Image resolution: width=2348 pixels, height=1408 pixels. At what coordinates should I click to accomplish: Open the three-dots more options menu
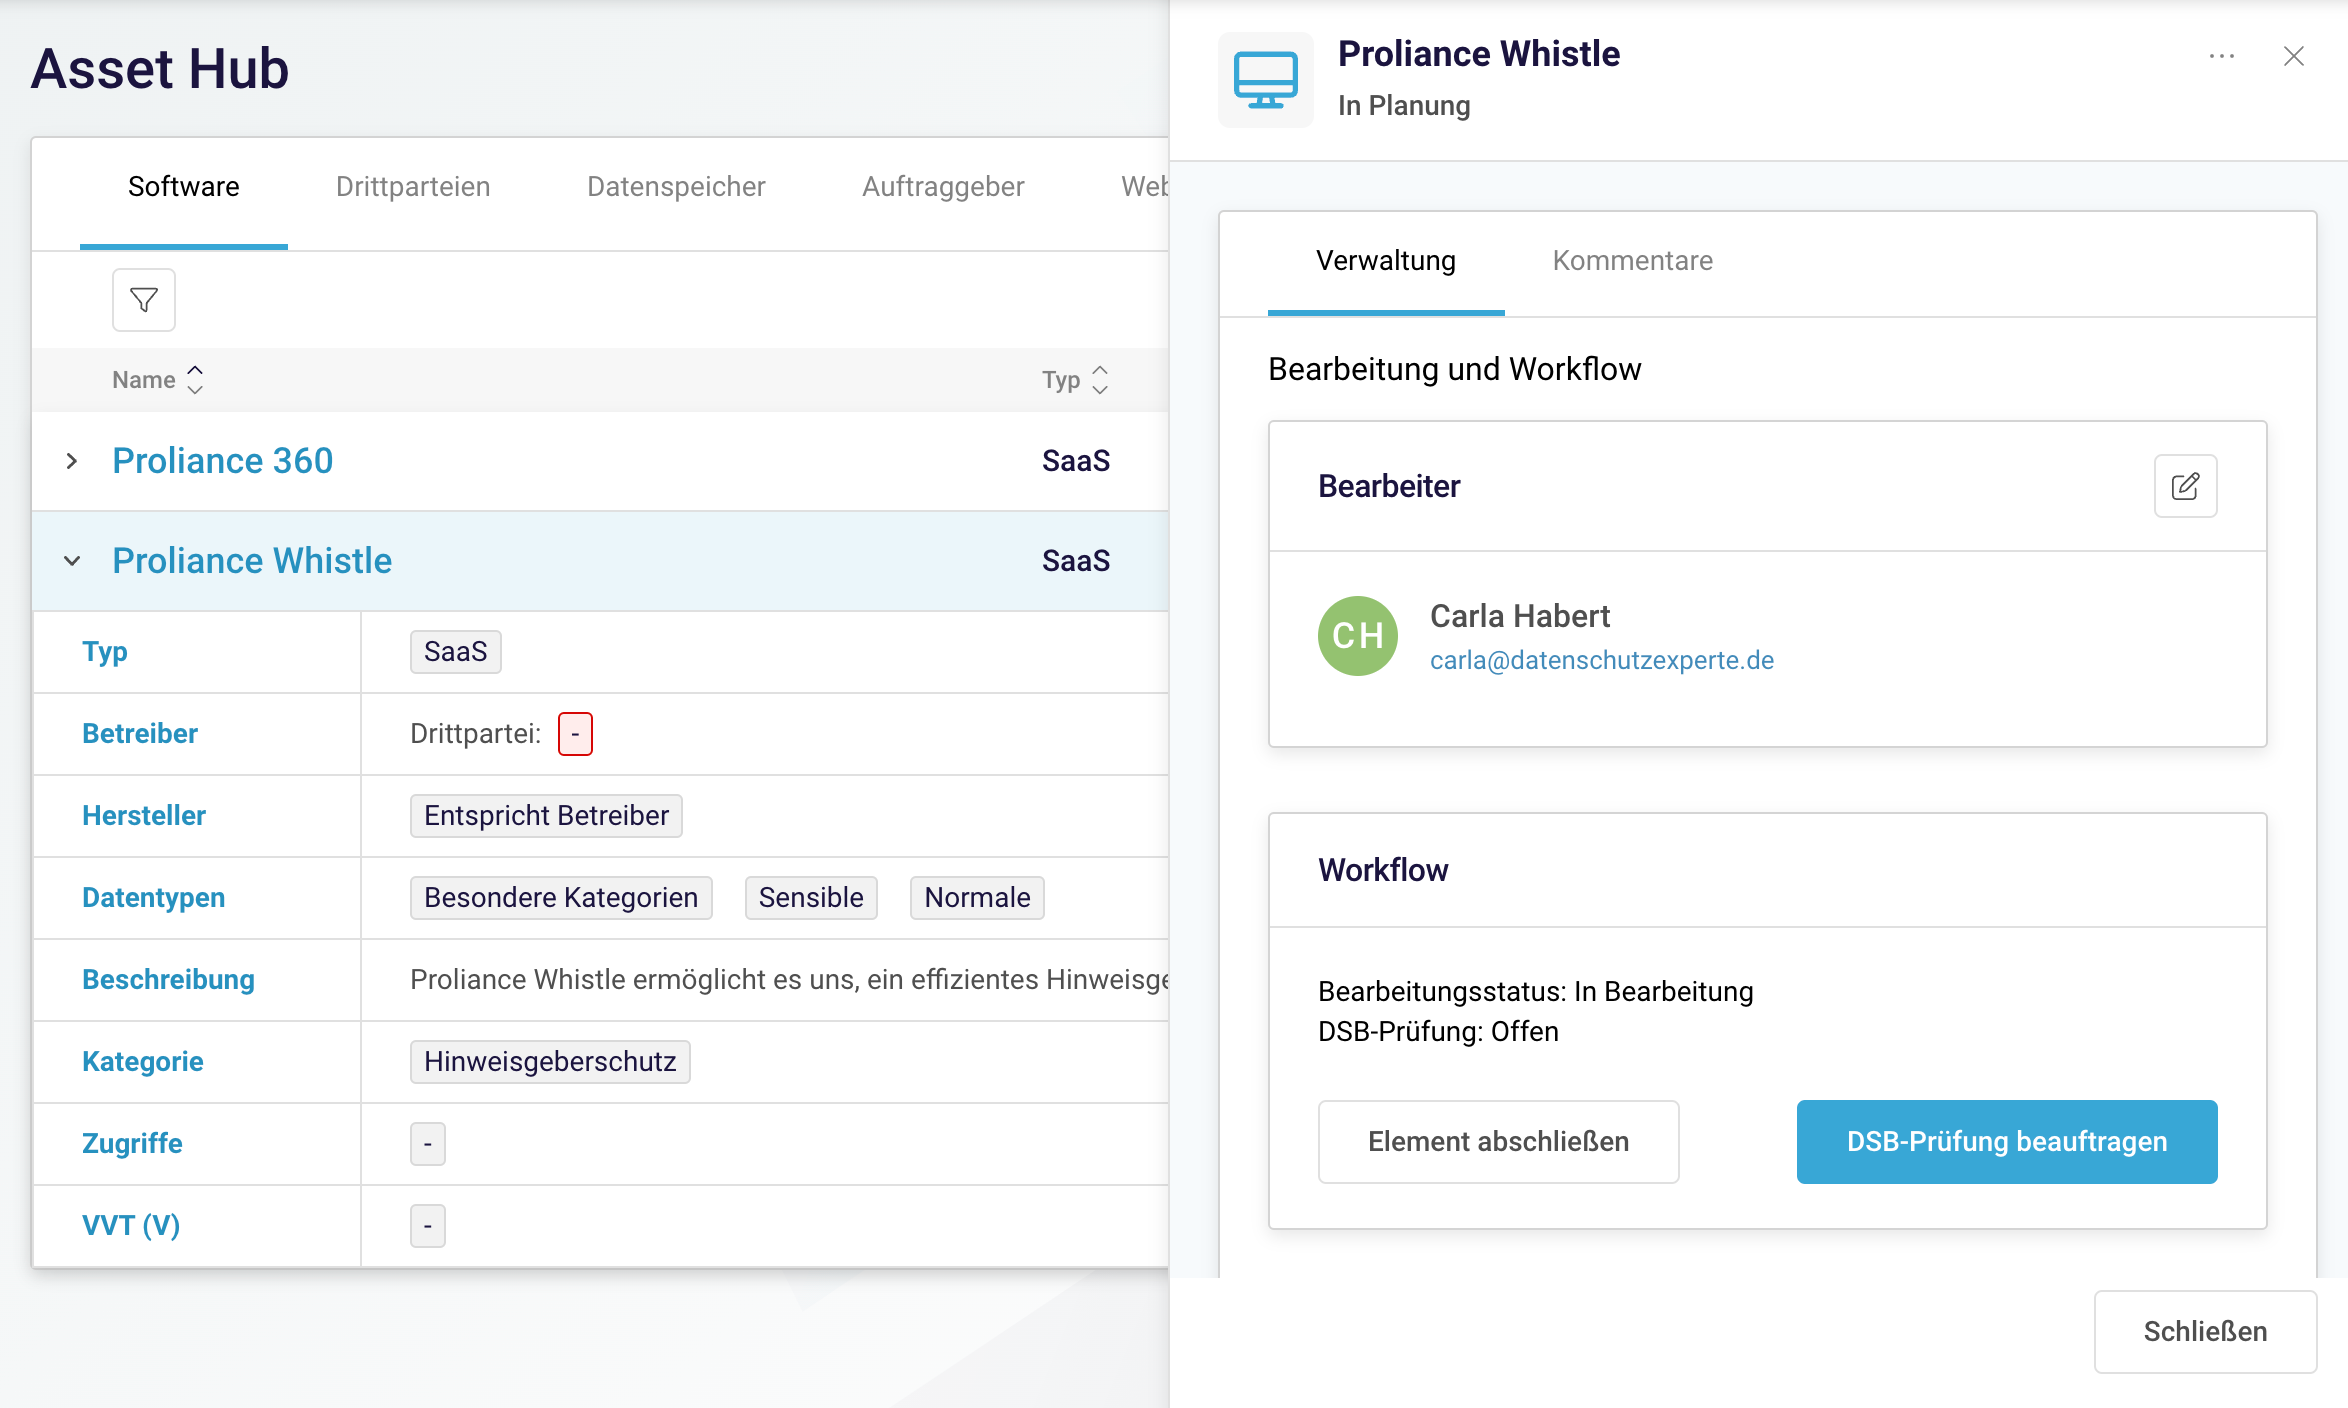pyautogui.click(x=2221, y=56)
